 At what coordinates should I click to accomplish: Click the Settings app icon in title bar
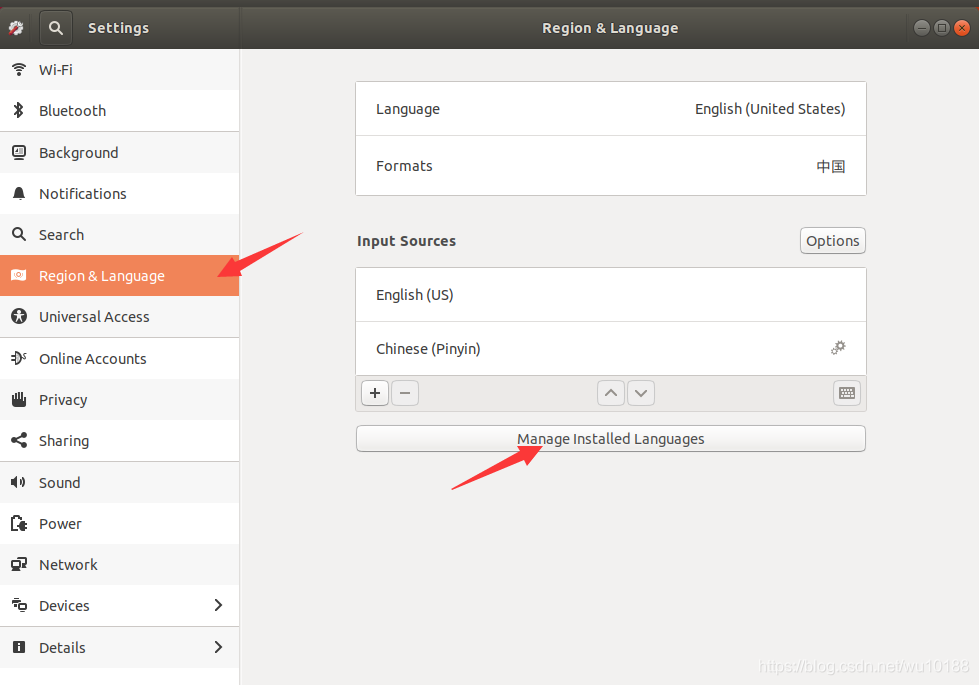pyautogui.click(x=16, y=28)
